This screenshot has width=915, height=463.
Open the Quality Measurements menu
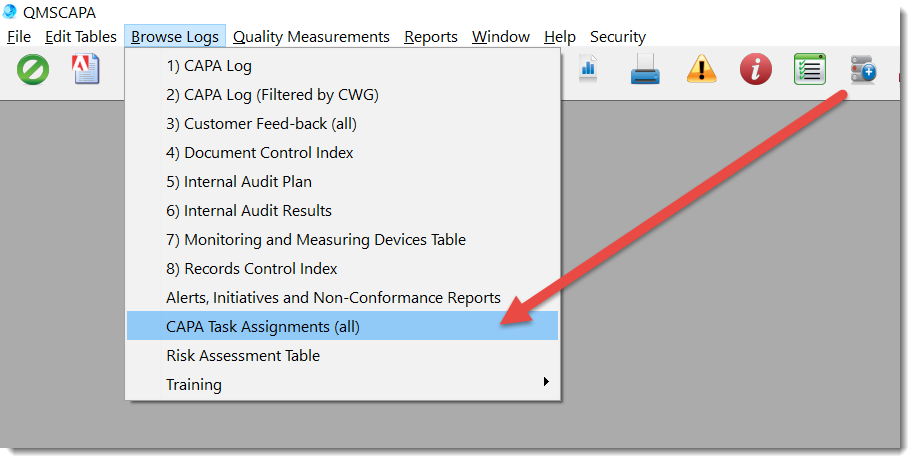[311, 37]
